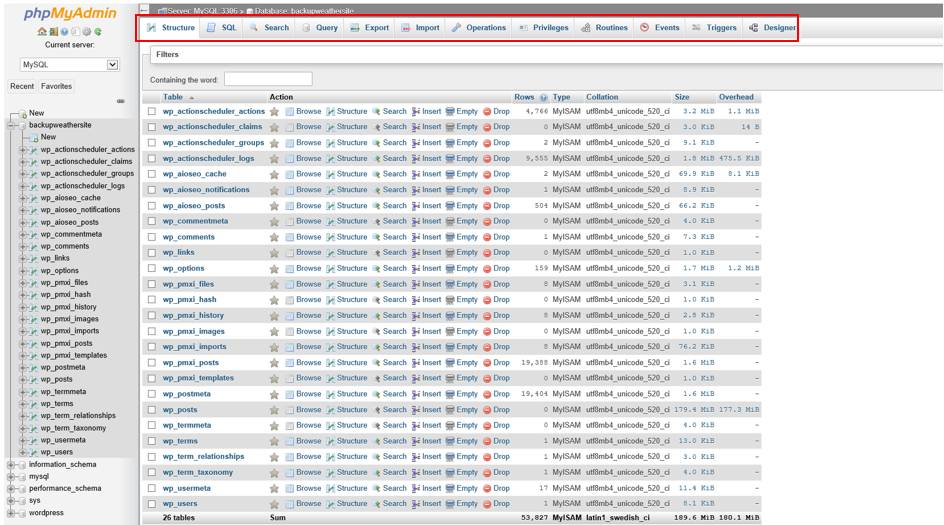944x525 pixels.
Task: Favorite star for wp_actionscheduler_actions
Action: point(274,111)
